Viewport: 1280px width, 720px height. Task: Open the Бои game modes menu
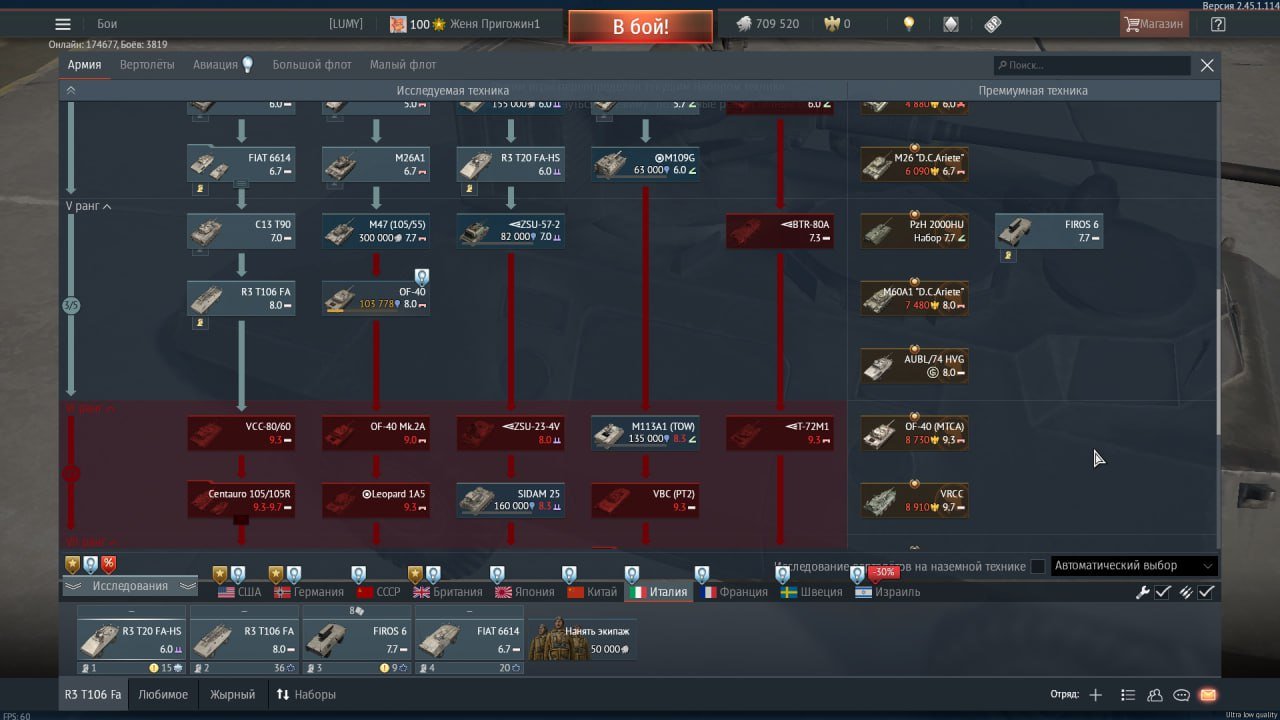[107, 24]
